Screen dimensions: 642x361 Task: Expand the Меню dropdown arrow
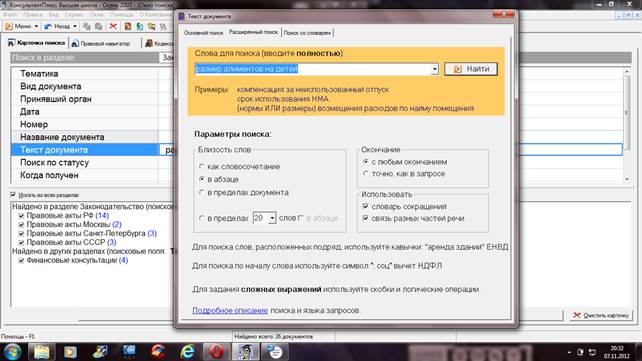point(36,26)
